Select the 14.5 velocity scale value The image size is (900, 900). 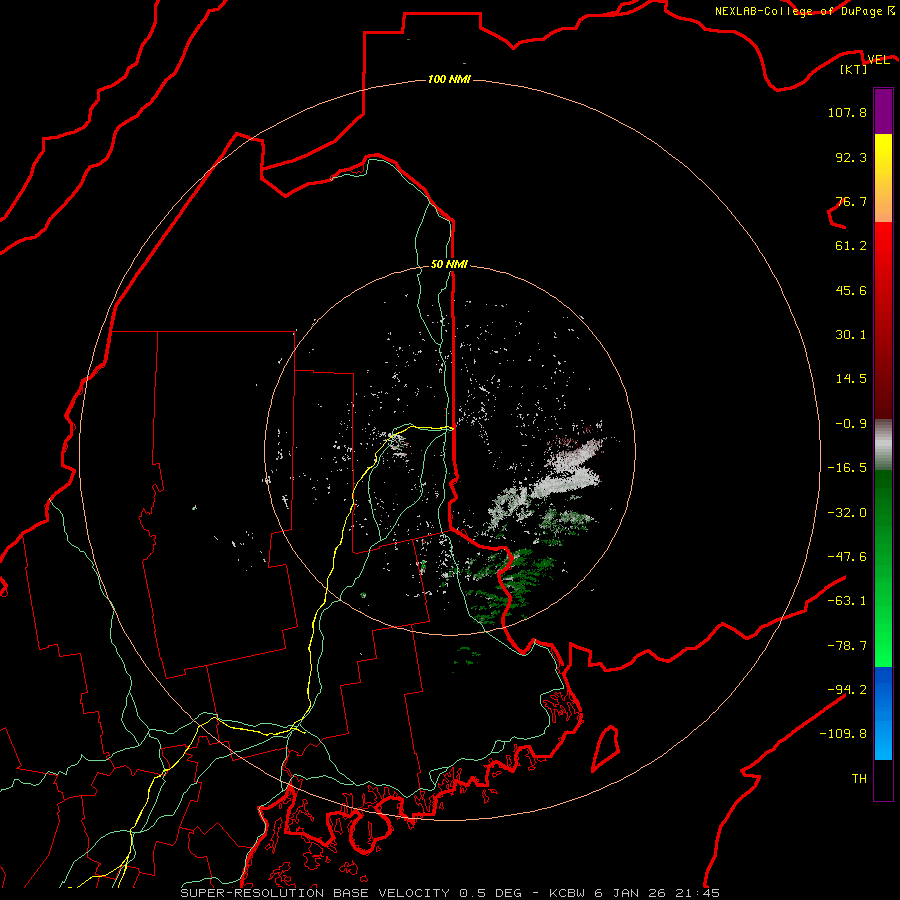pos(851,379)
